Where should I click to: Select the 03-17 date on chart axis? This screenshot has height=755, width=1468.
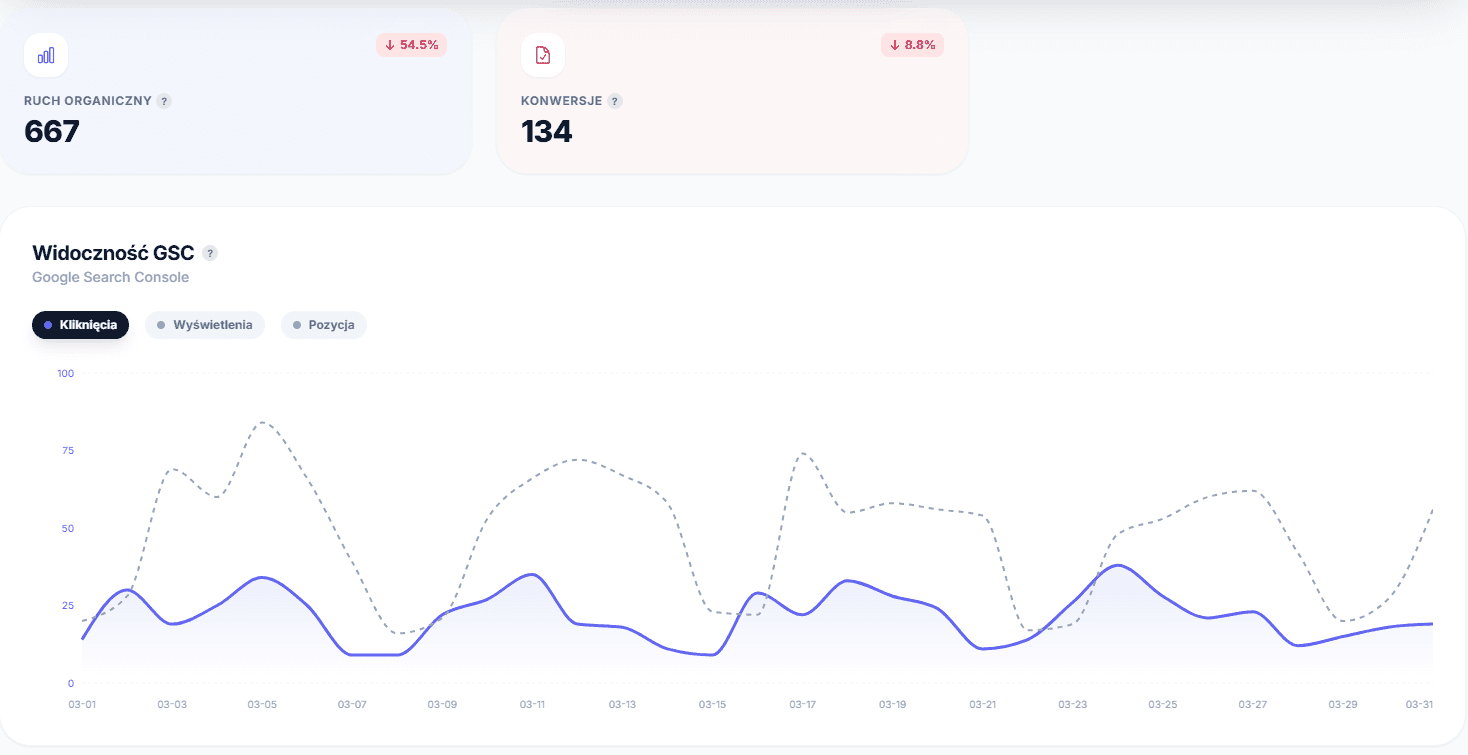click(802, 704)
